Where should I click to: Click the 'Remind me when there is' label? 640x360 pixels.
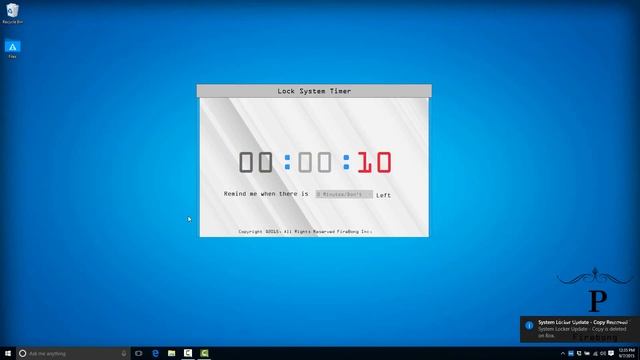tap(266, 194)
